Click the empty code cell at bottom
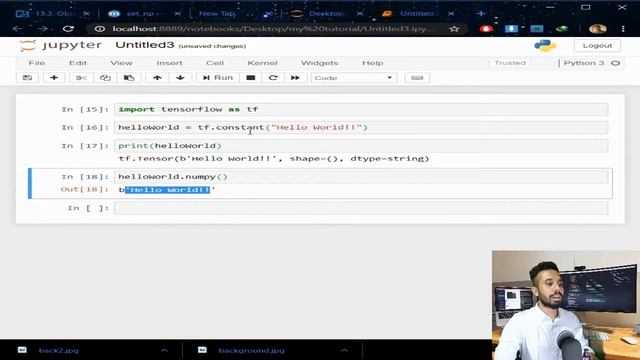The image size is (640, 360). (361, 208)
